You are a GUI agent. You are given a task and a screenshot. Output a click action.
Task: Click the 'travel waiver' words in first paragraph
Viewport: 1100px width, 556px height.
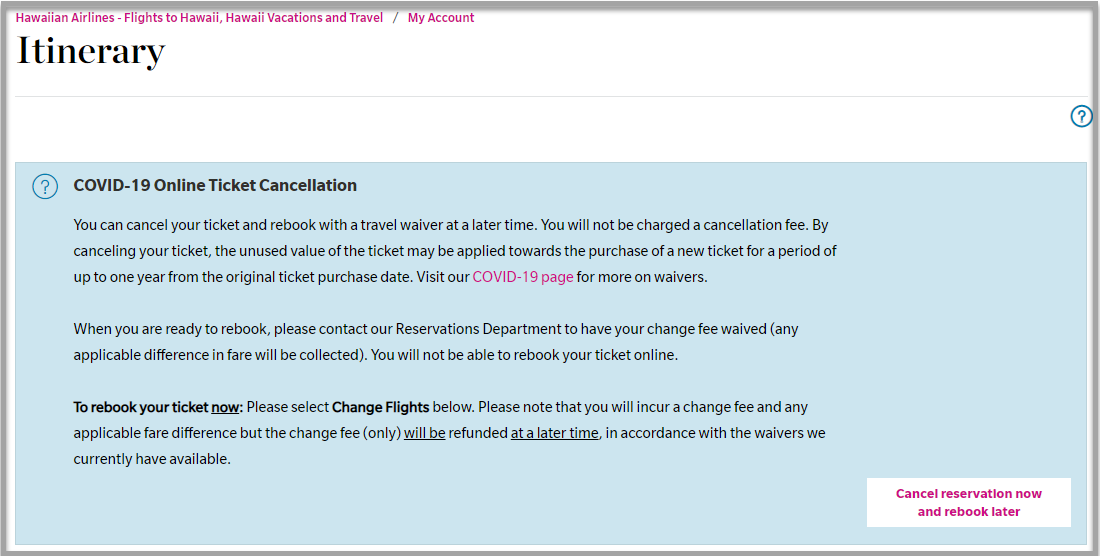[403, 225]
